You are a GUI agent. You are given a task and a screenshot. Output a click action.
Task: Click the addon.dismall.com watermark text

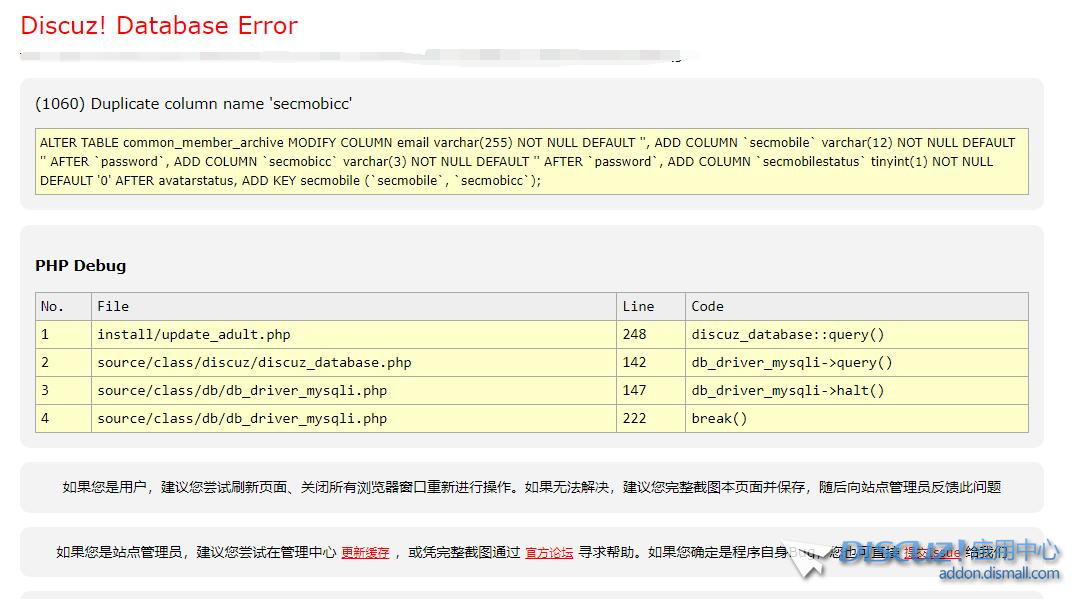(x=998, y=574)
